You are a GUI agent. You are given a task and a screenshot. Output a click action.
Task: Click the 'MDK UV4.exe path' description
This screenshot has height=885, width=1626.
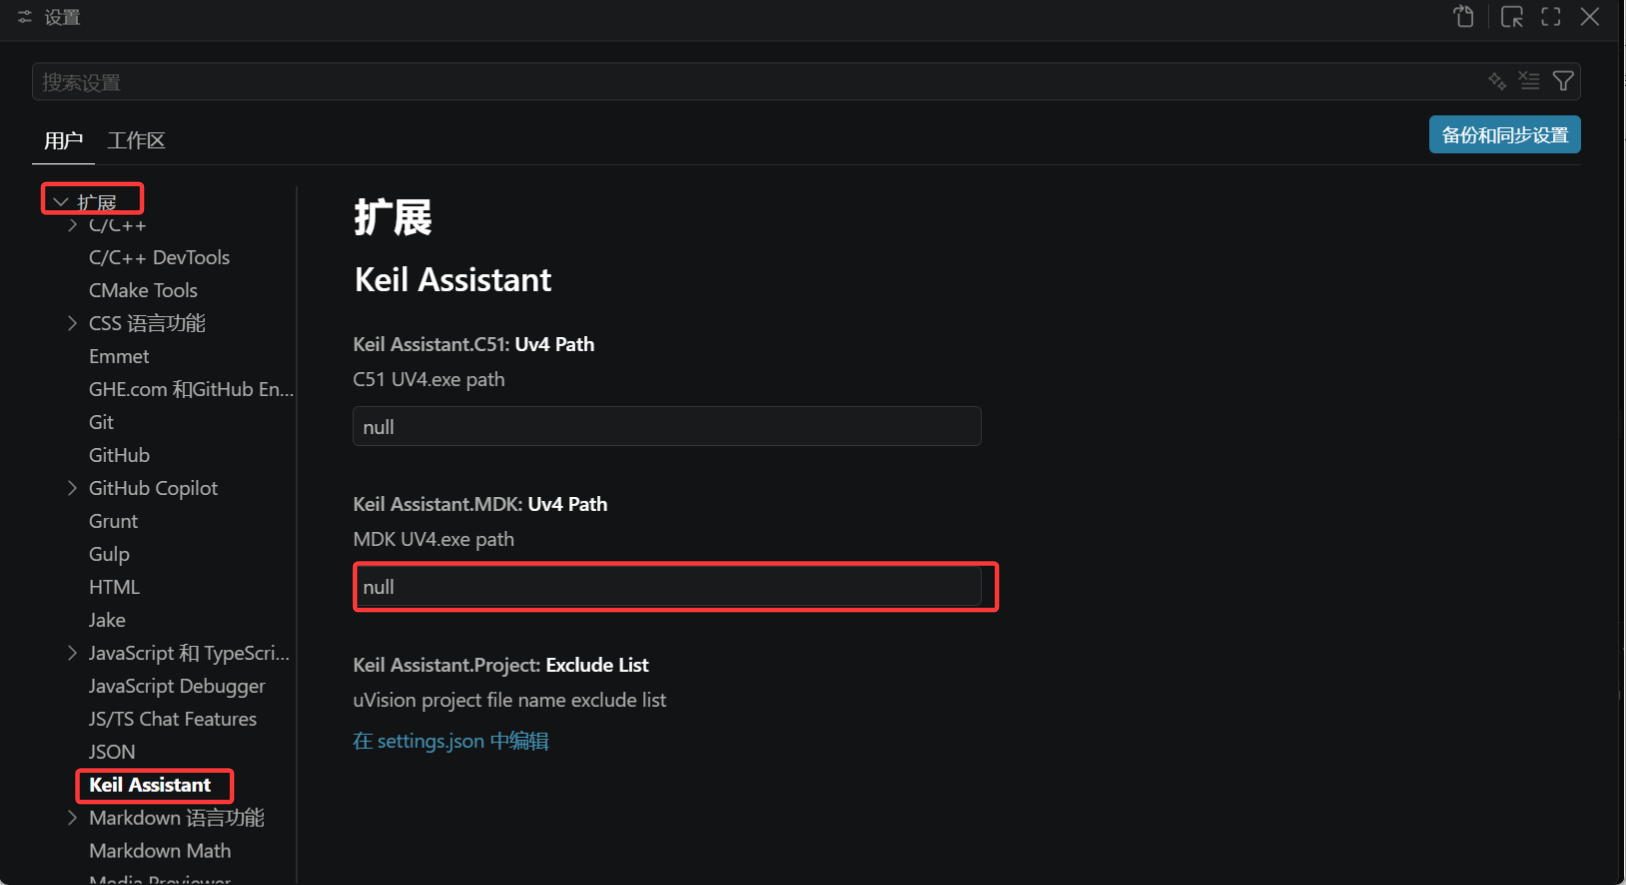click(x=434, y=539)
